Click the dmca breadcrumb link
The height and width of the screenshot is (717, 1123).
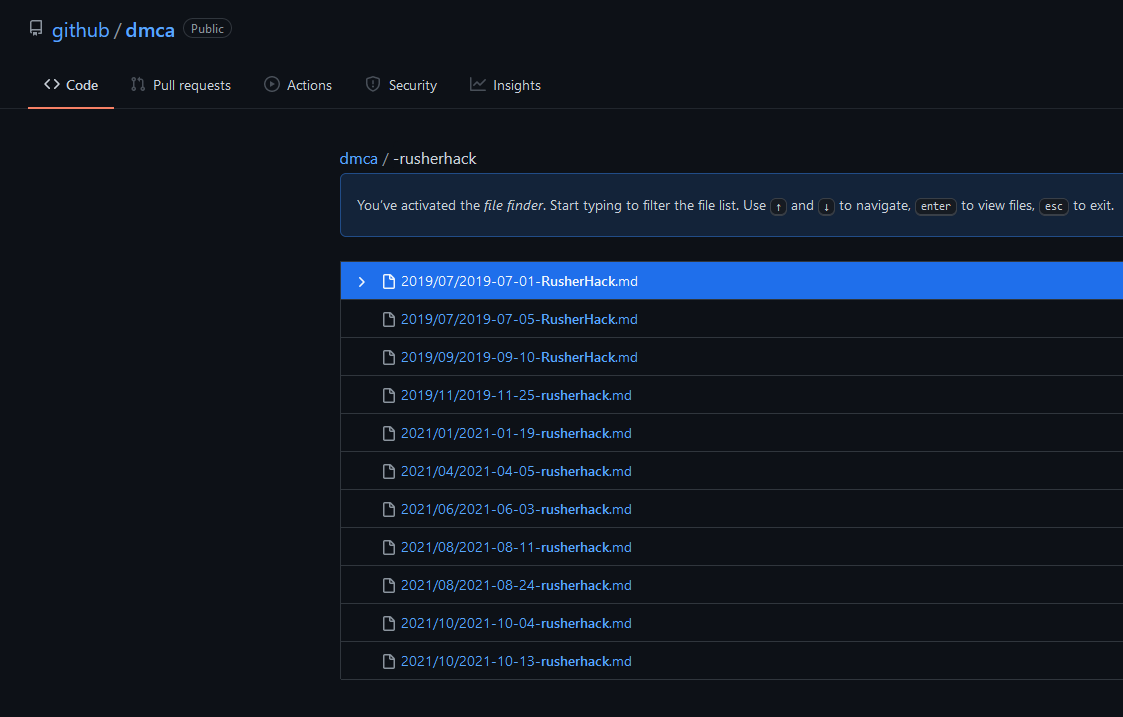pos(358,159)
